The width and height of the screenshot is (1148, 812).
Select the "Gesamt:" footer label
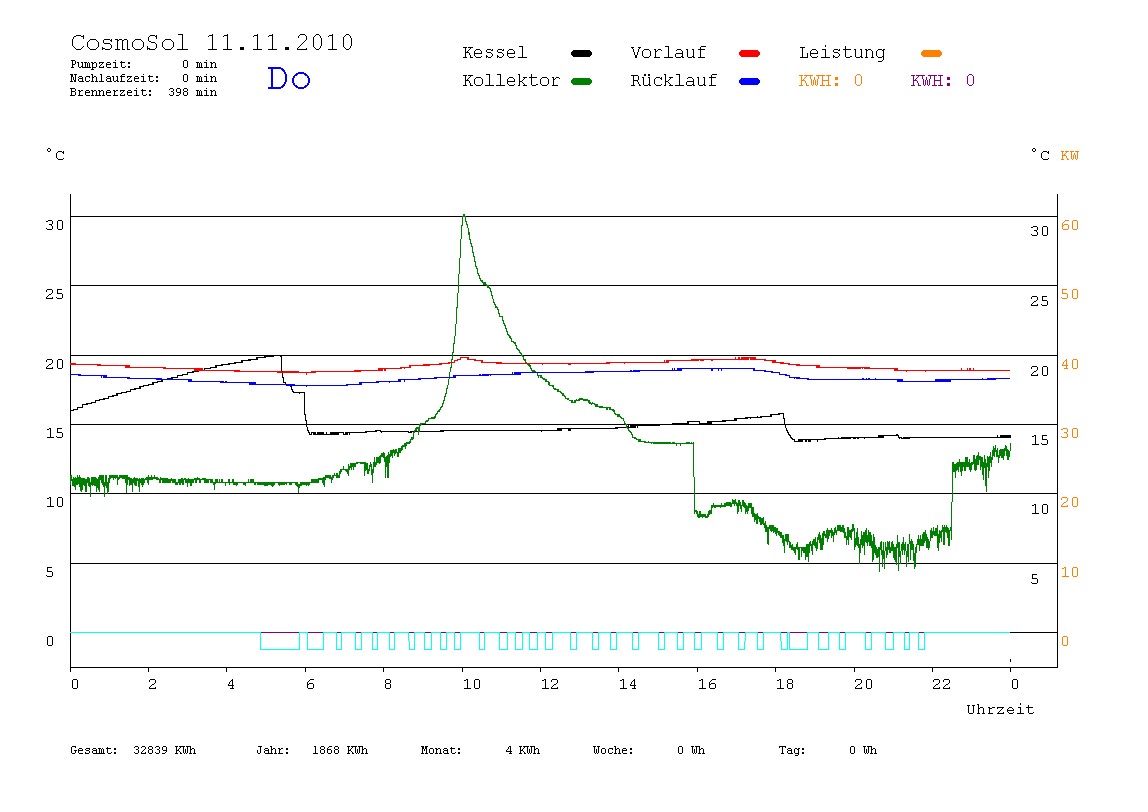(94, 750)
